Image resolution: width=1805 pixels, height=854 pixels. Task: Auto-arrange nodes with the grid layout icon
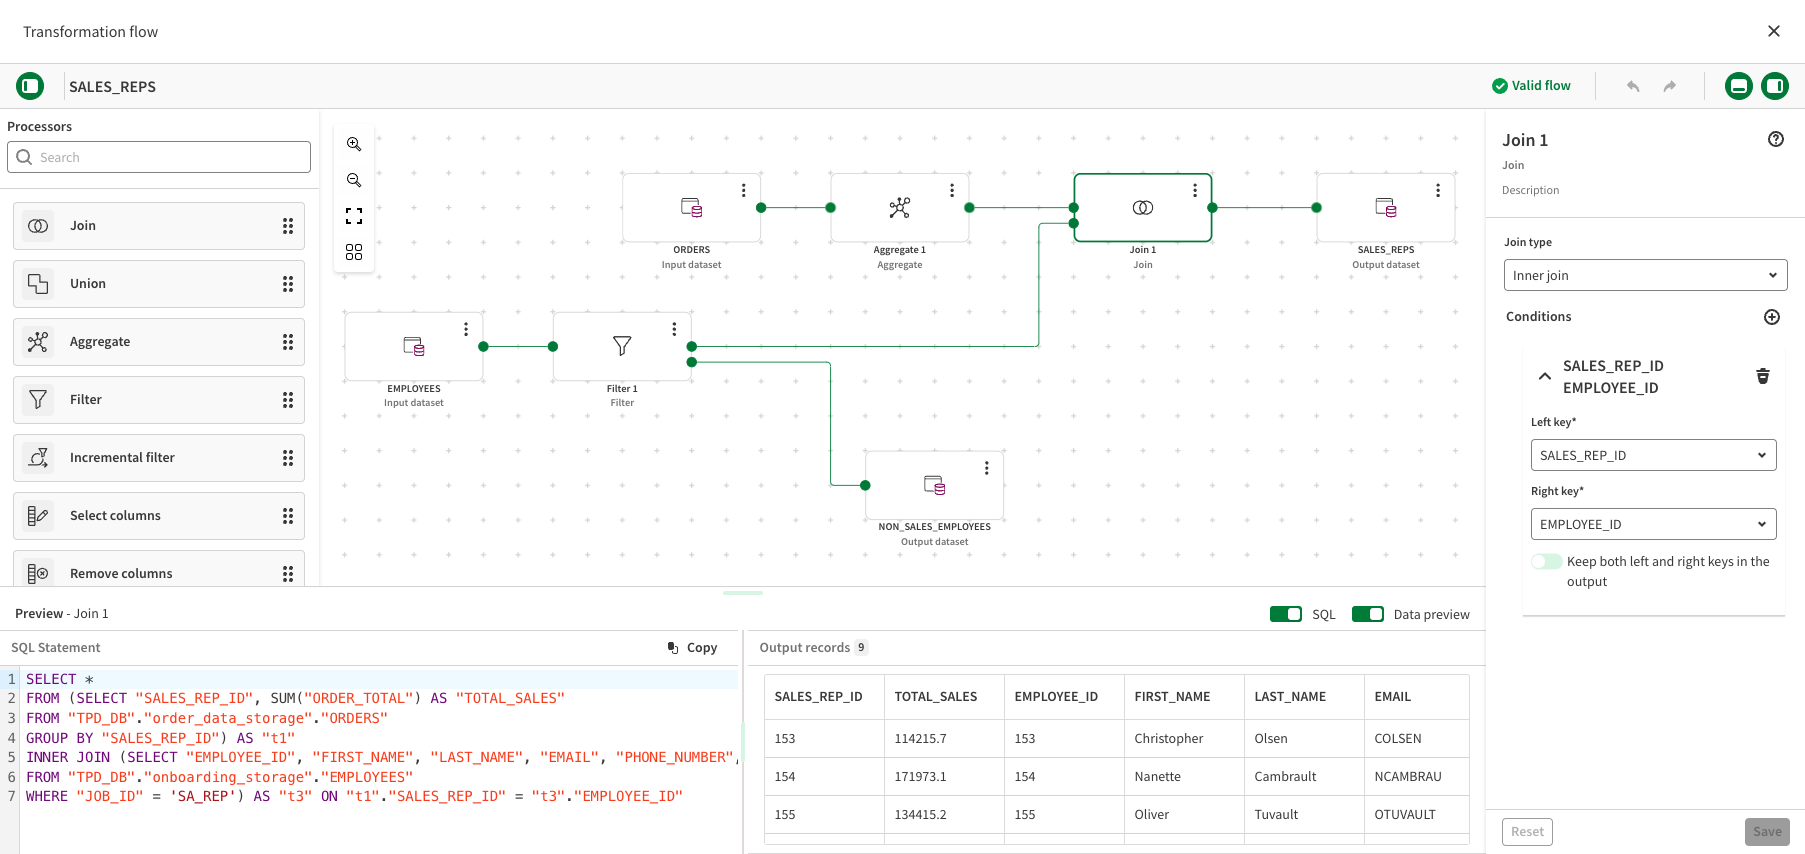[x=354, y=252]
